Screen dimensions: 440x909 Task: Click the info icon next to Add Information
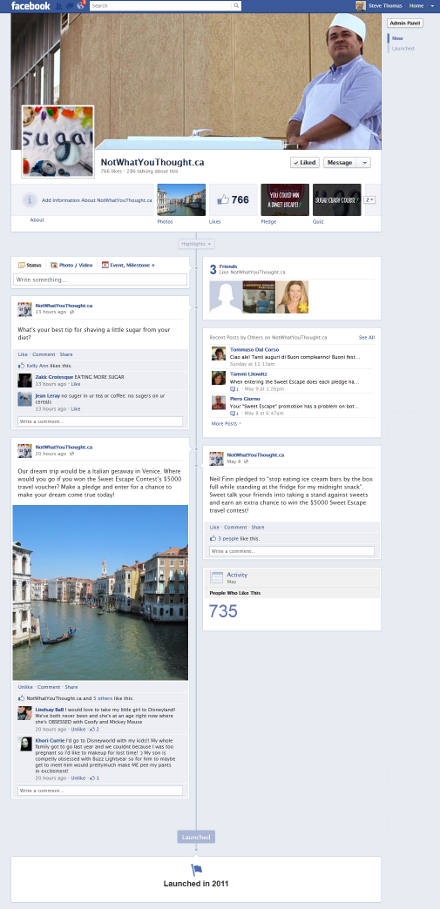pyautogui.click(x=30, y=200)
